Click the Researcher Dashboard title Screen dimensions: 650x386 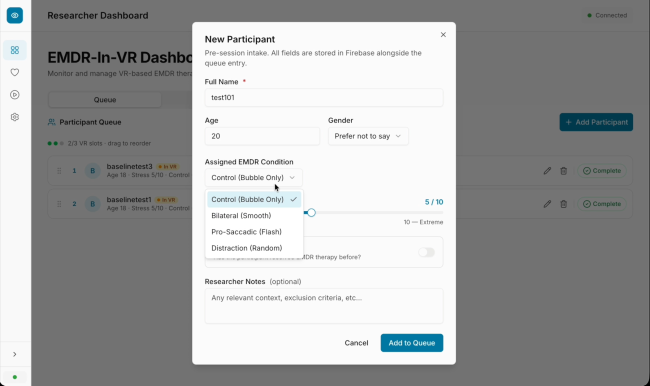tap(98, 15)
